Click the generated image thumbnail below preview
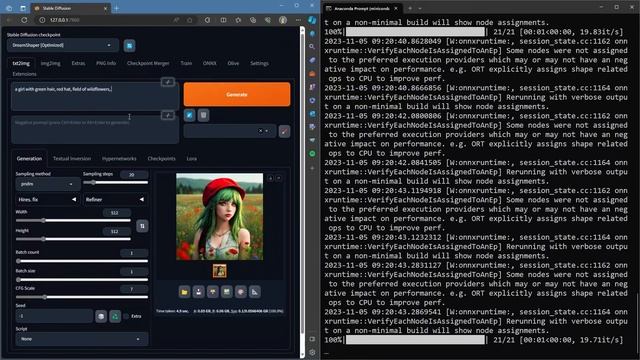The height and width of the screenshot is (360, 640). click(x=220, y=271)
